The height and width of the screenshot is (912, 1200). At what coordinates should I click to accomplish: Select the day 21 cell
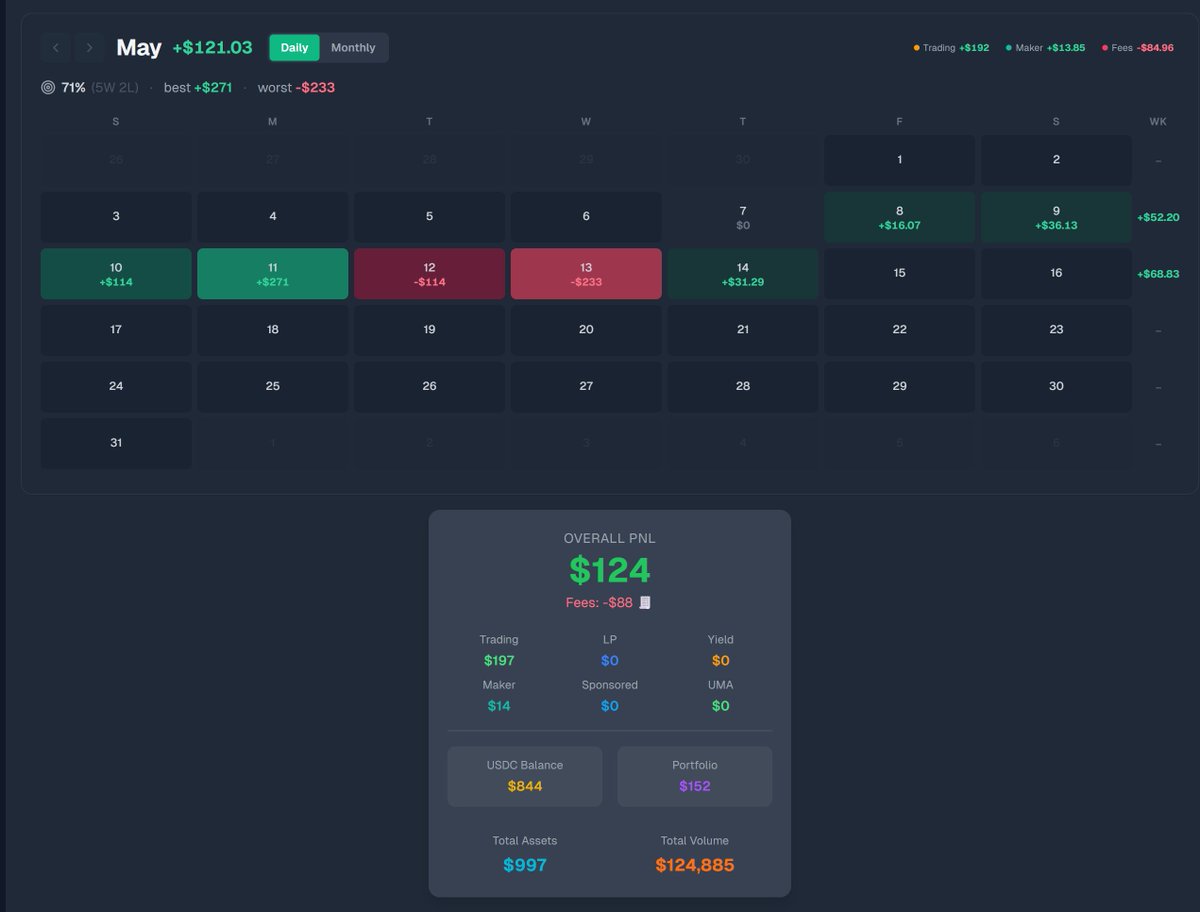tap(743, 330)
